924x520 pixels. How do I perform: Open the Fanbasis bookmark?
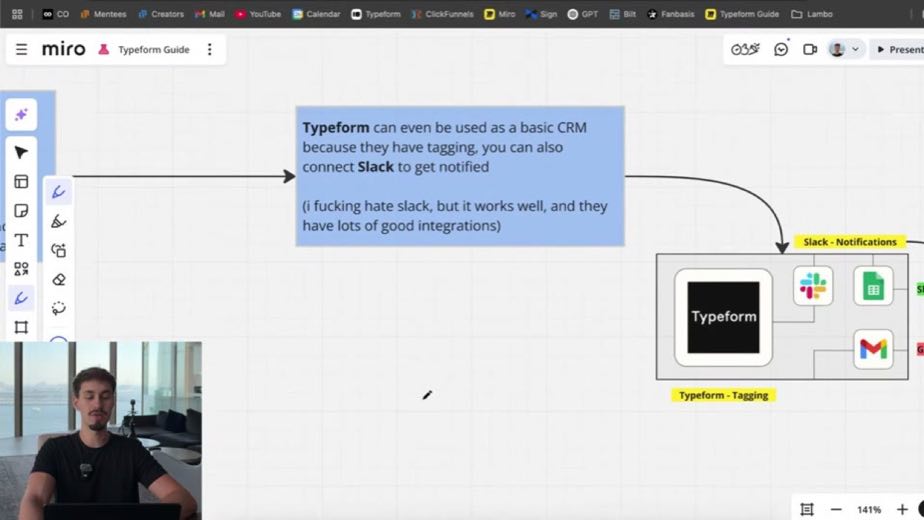[671, 14]
